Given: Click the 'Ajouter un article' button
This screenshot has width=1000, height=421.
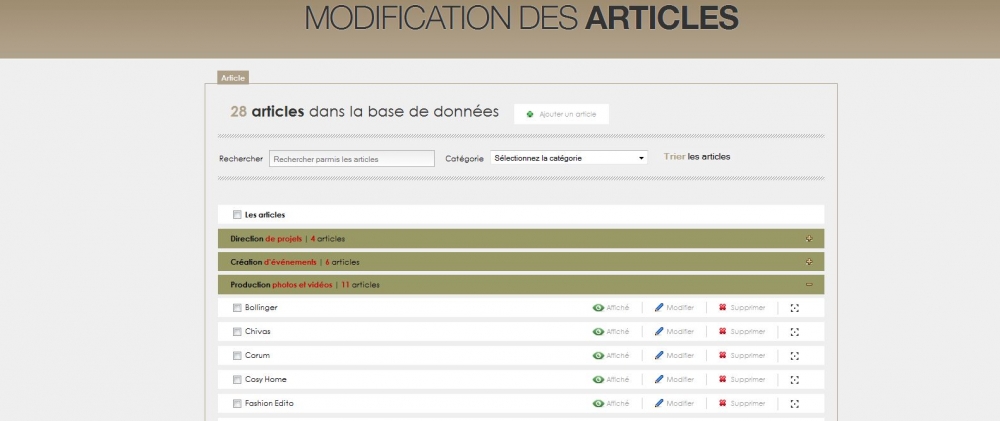Looking at the screenshot, I should pos(561,114).
